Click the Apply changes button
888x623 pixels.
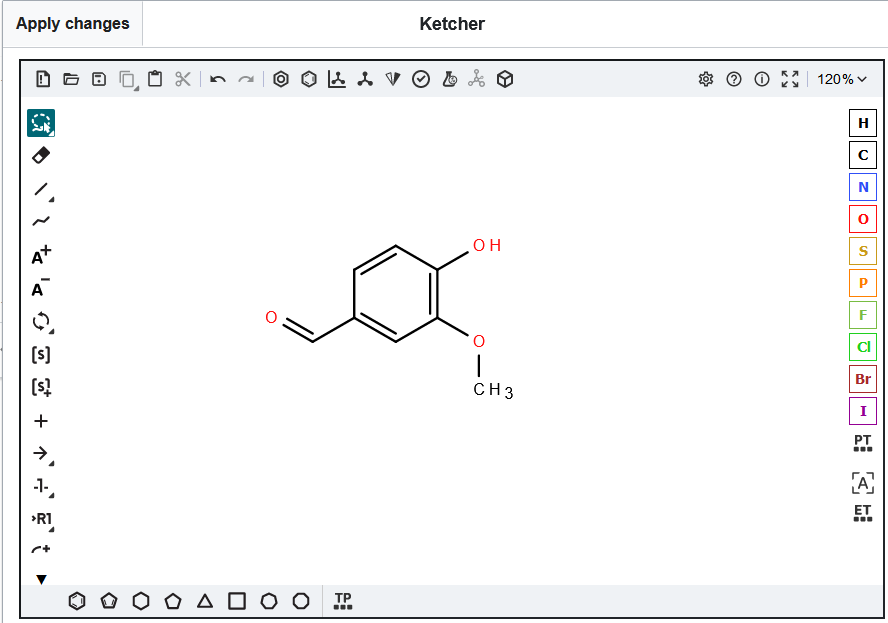click(x=72, y=24)
